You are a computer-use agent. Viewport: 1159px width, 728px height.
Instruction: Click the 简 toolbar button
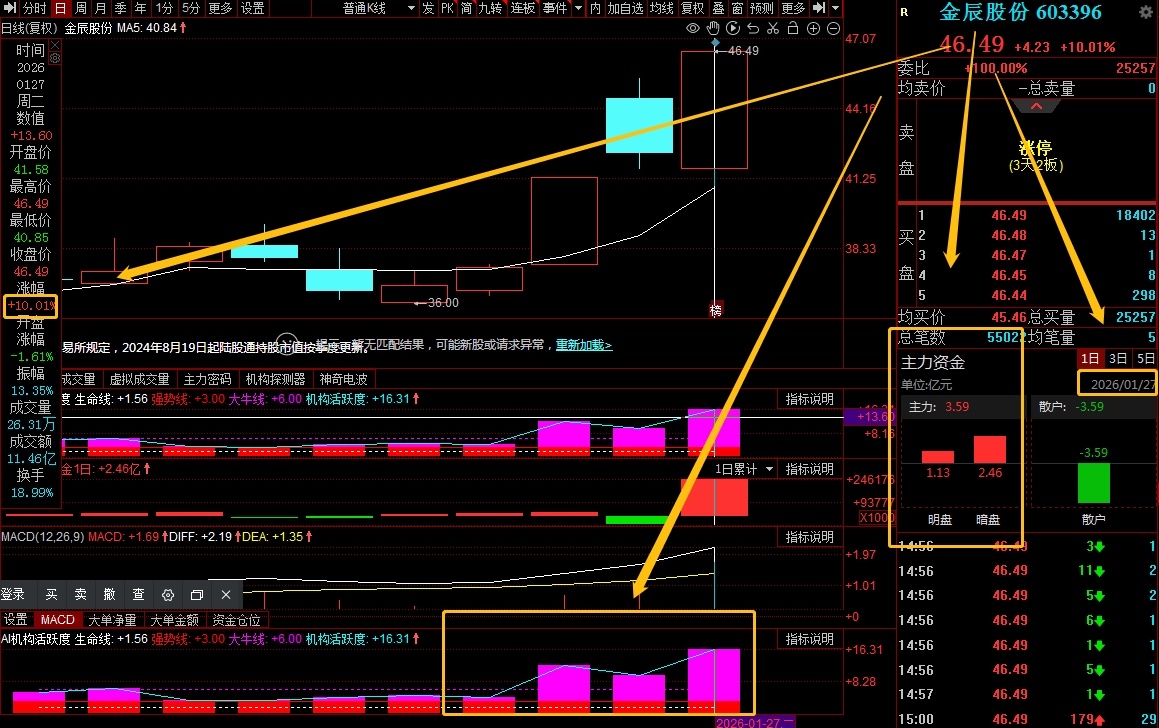coord(466,8)
